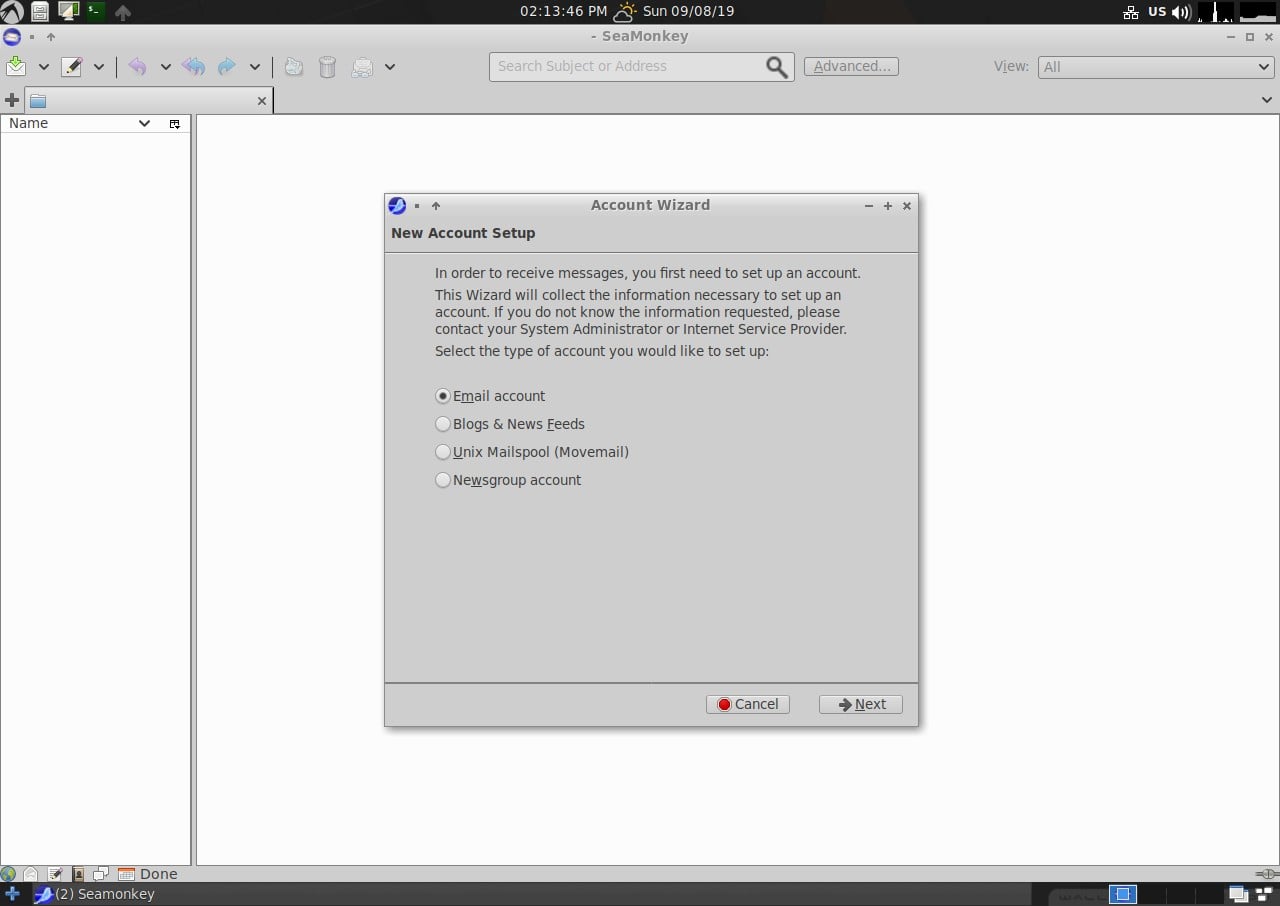Image resolution: width=1280 pixels, height=906 pixels.
Task: Click the Delete trash can icon
Action: [327, 67]
